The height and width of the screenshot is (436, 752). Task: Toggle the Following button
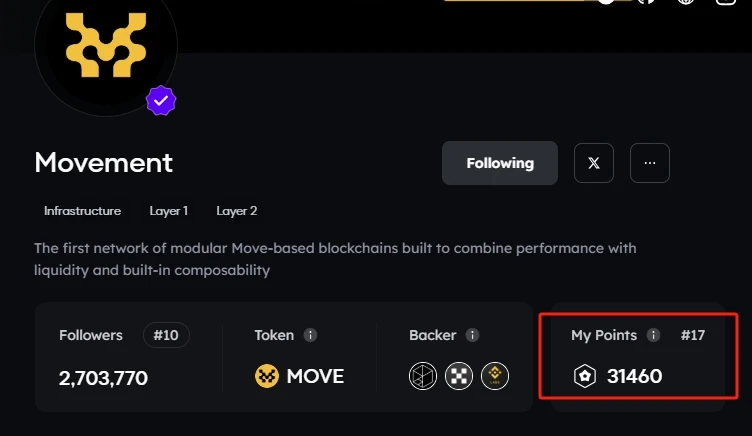500,163
